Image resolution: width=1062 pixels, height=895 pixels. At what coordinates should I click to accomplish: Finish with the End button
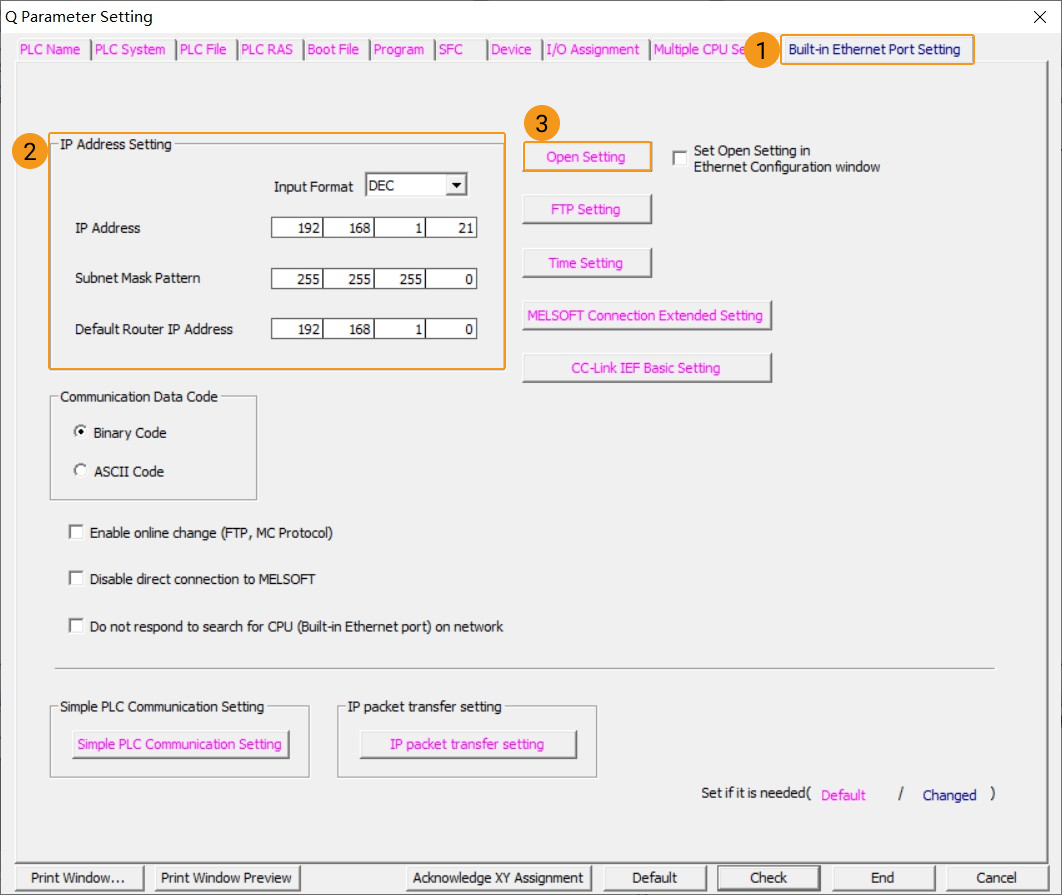coord(883,877)
